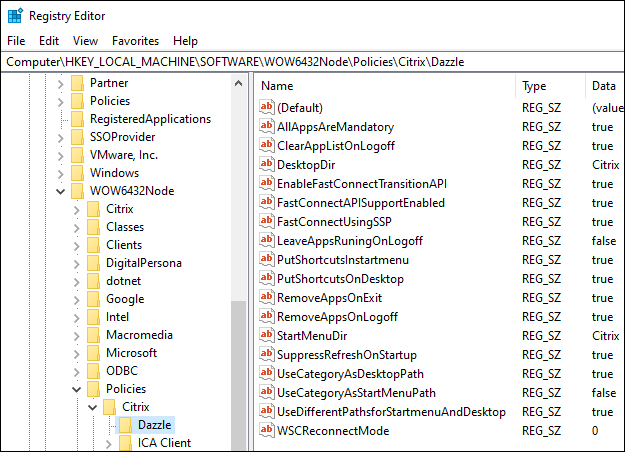This screenshot has width=625, height=452.
Task: Expand the ICA Client subkey
Action: tap(109, 443)
